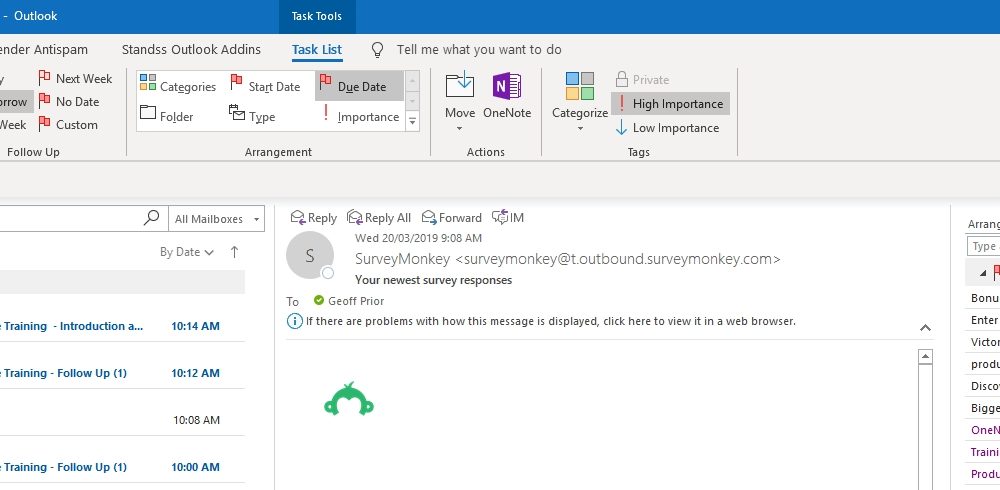Arrange tasks by Categories
Viewport: 1000px width, 490px height.
178,86
